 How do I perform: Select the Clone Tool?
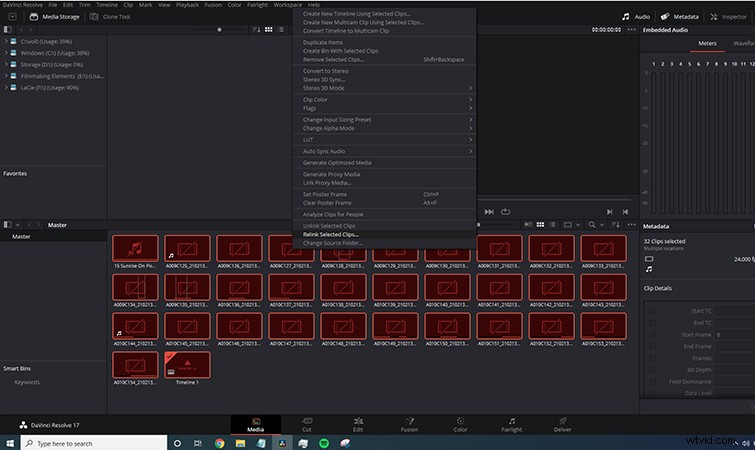tap(110, 17)
